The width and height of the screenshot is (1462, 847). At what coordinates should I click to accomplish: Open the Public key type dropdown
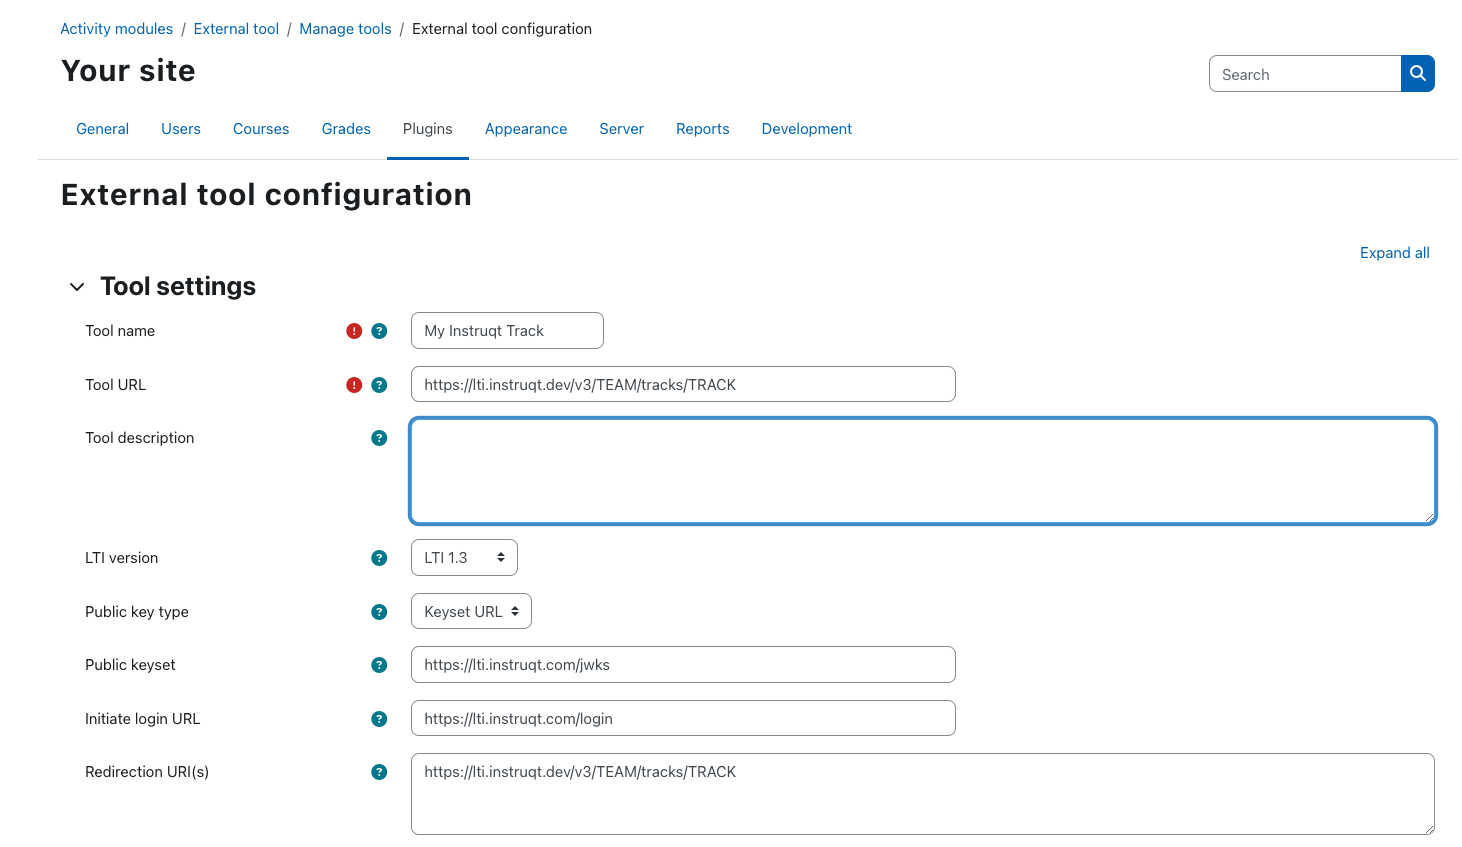point(471,612)
